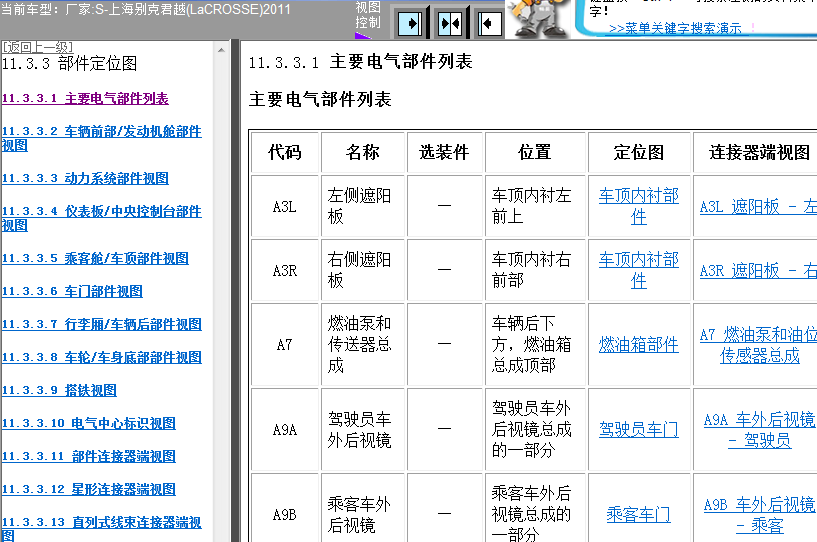
Task: Click the 驾驶员车外后视镜 name cell
Action: coord(363,430)
